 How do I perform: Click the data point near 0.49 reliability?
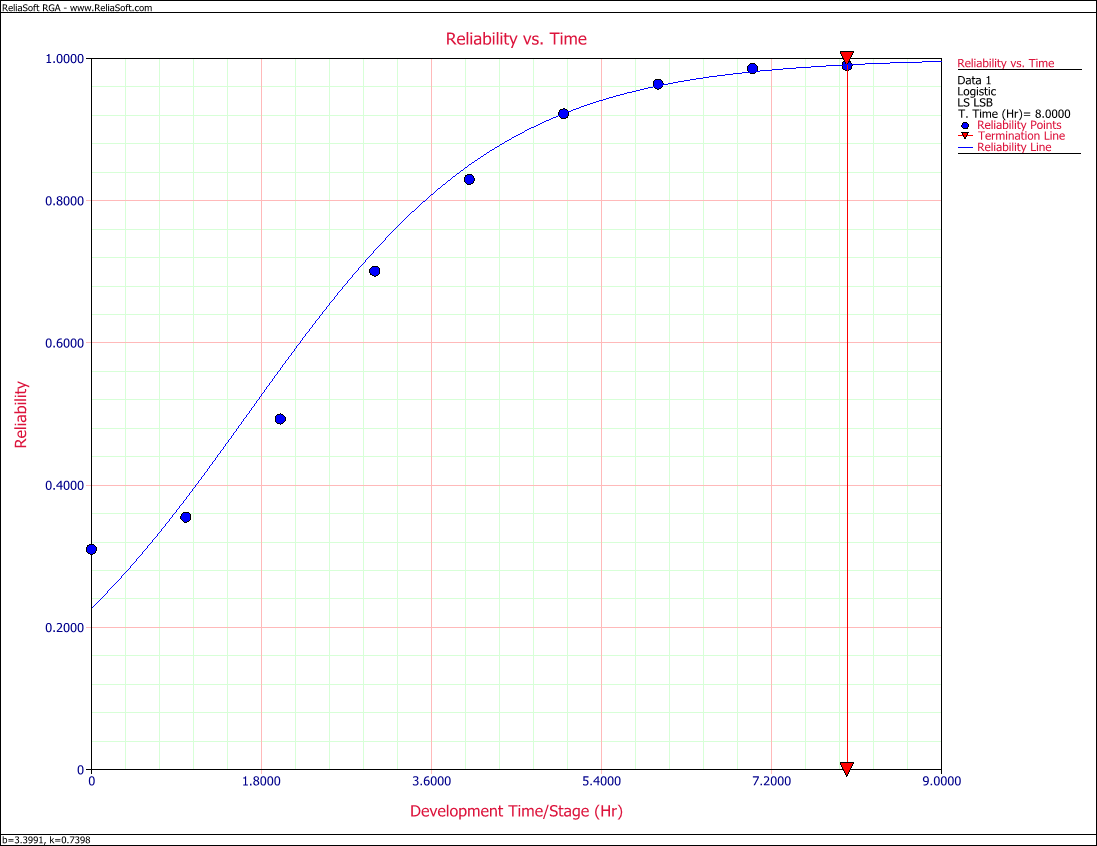[280, 419]
